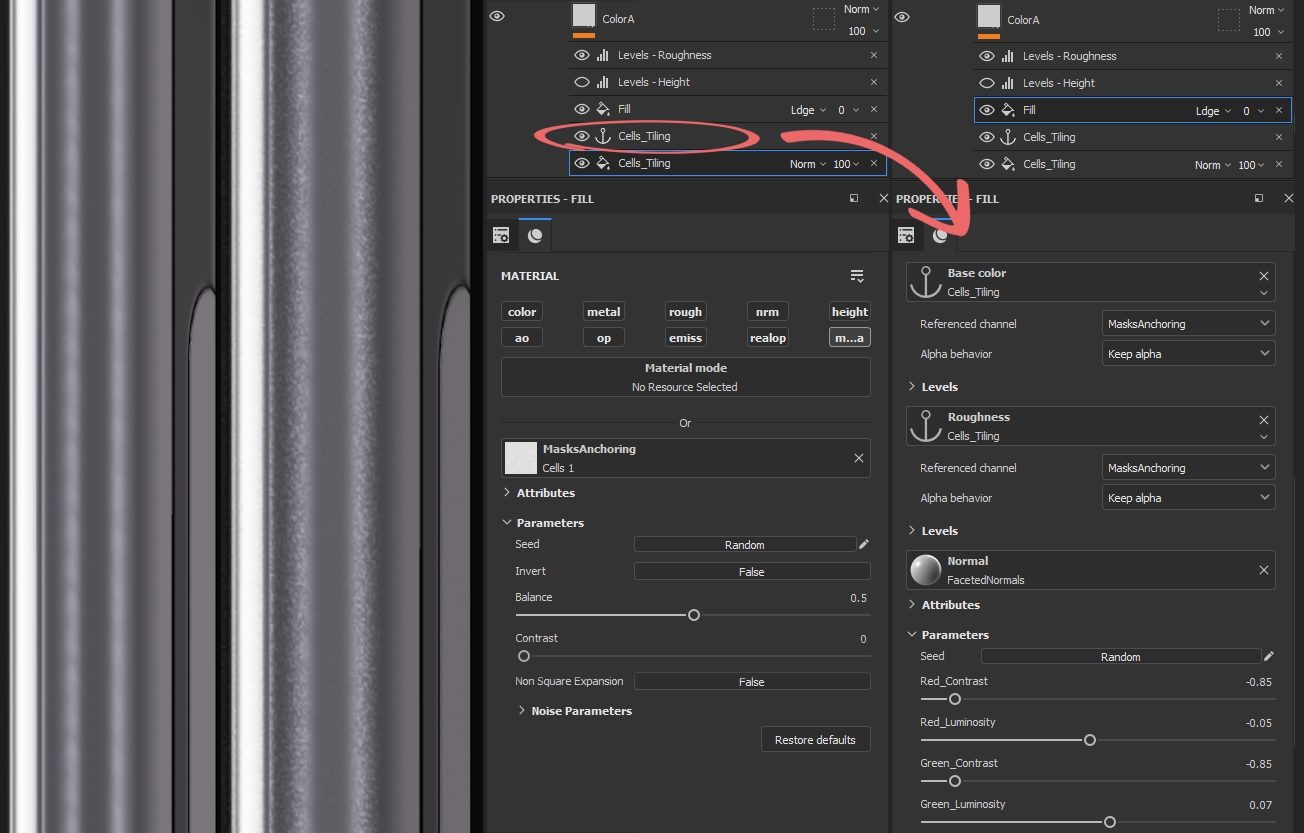Hide the selected Fill effect in right stack

click(987, 110)
